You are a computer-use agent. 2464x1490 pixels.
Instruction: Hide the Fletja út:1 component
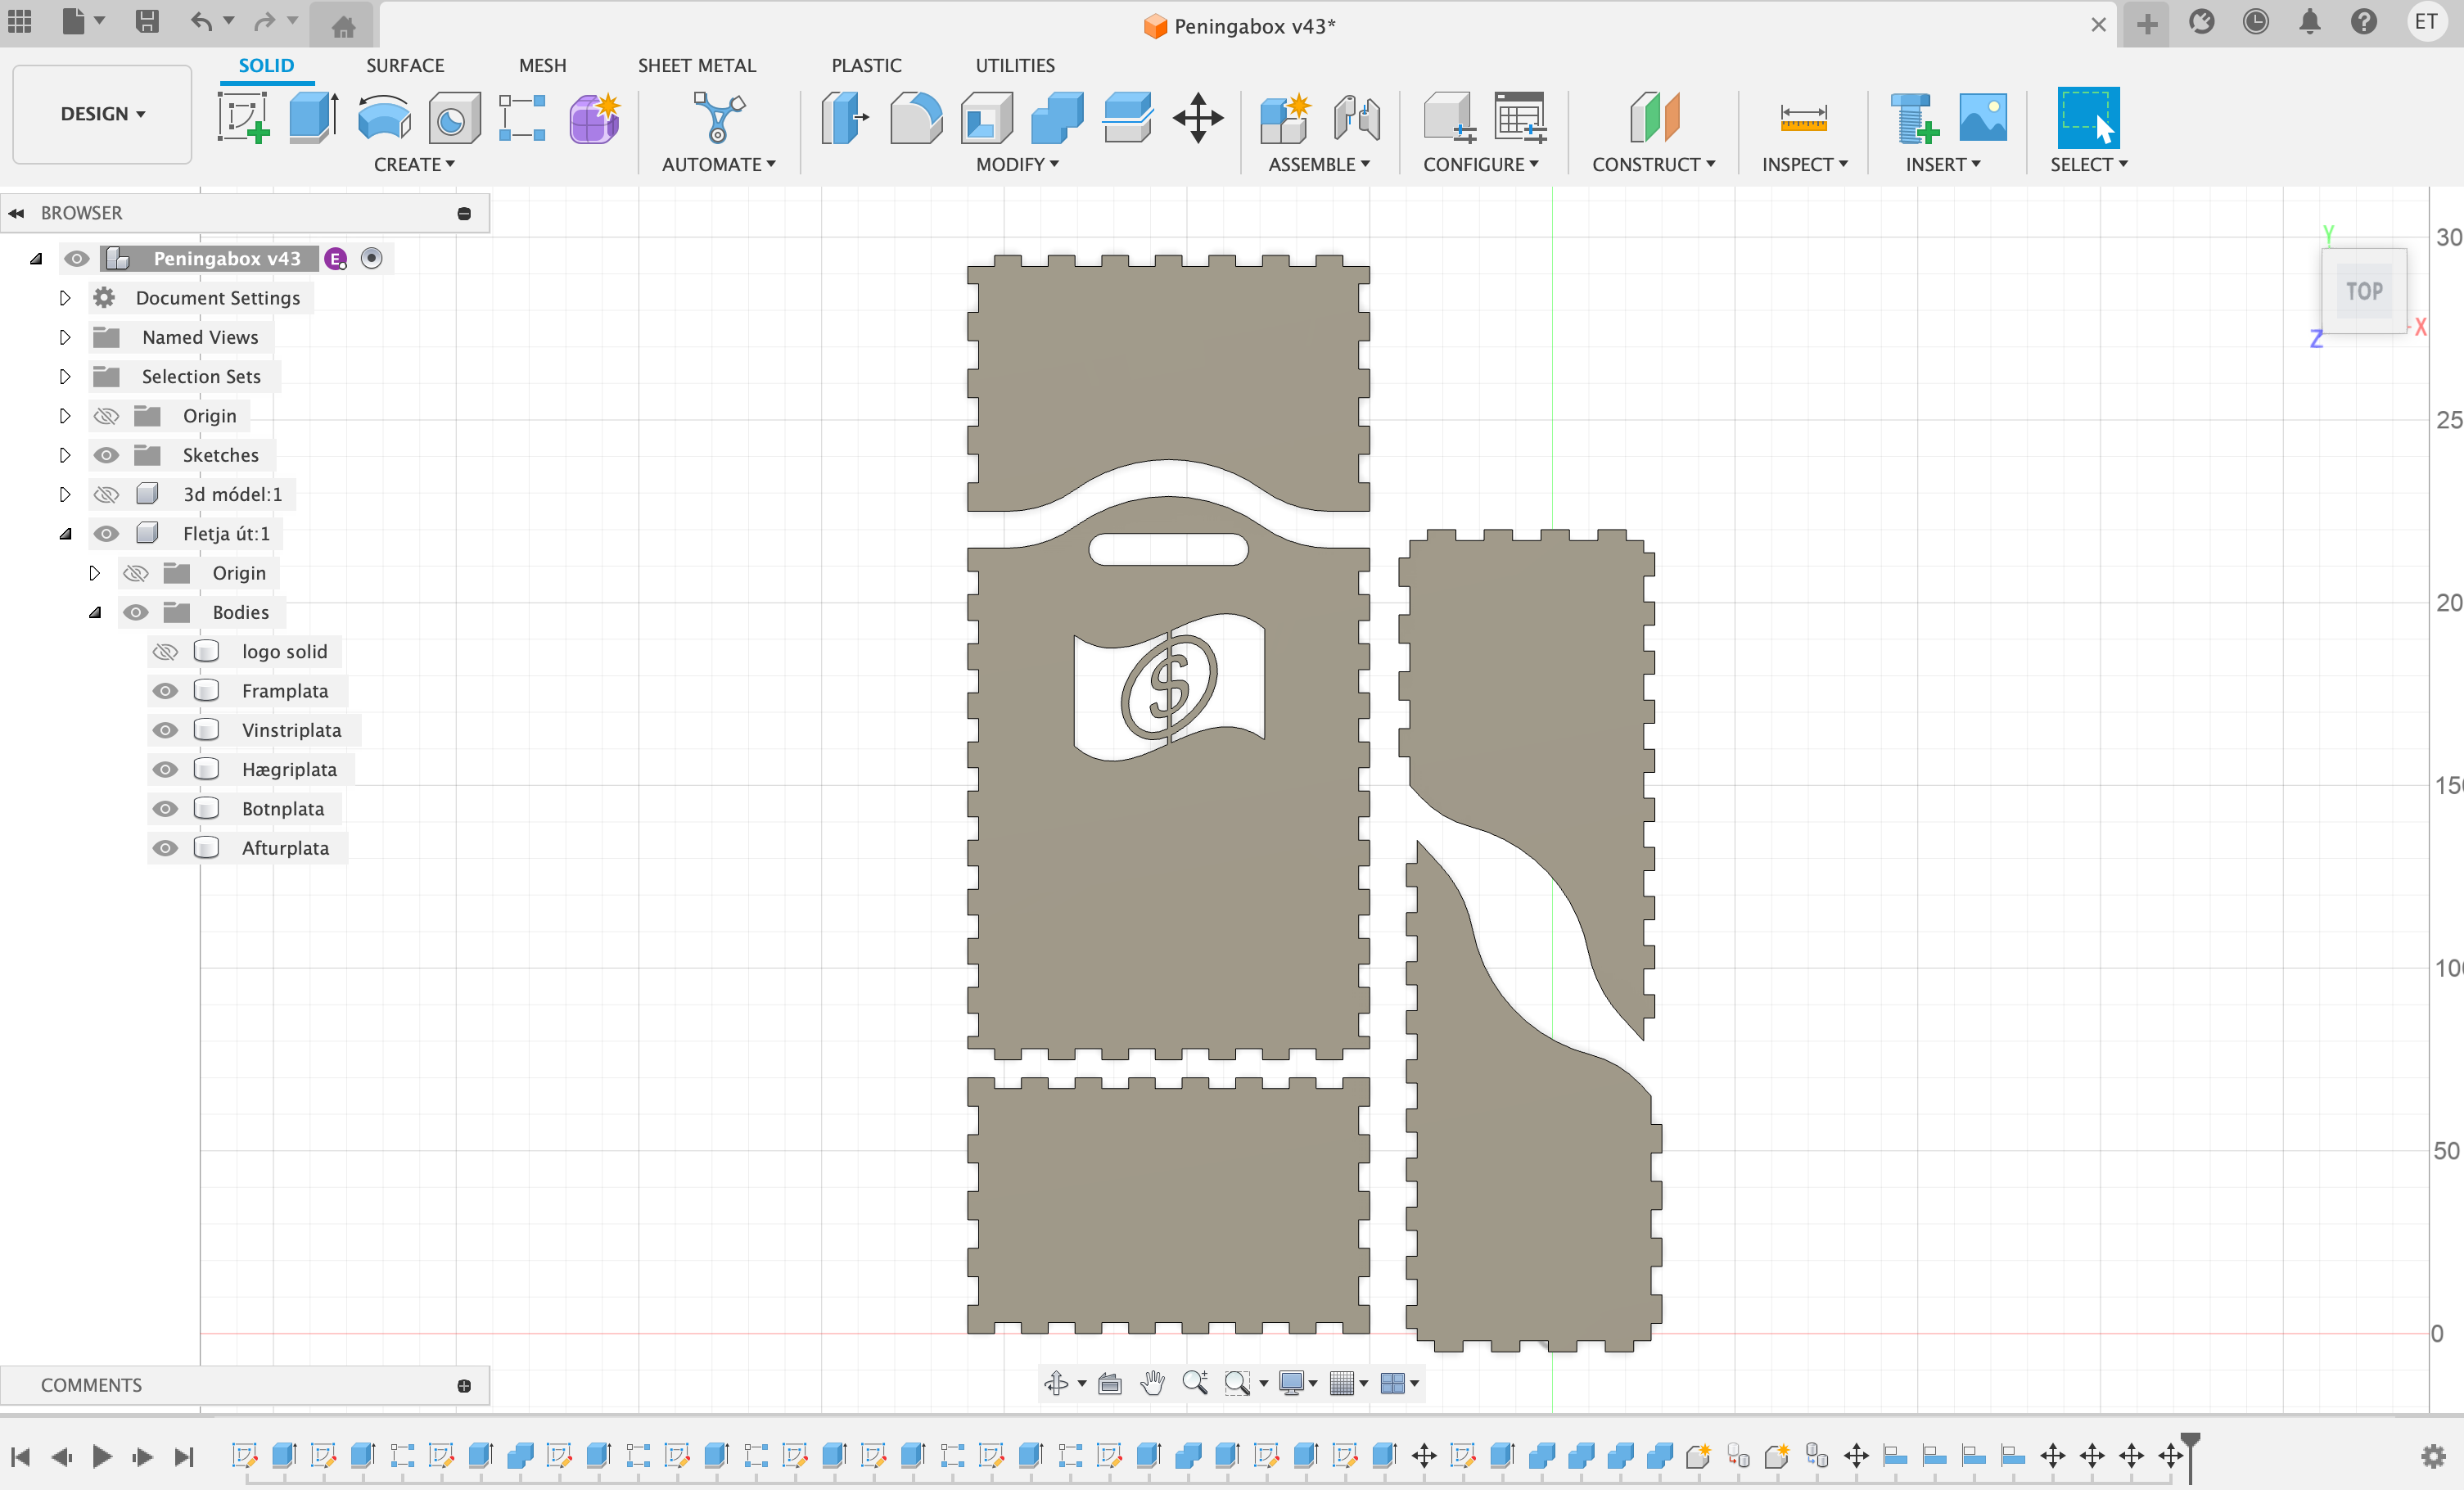(x=106, y=534)
